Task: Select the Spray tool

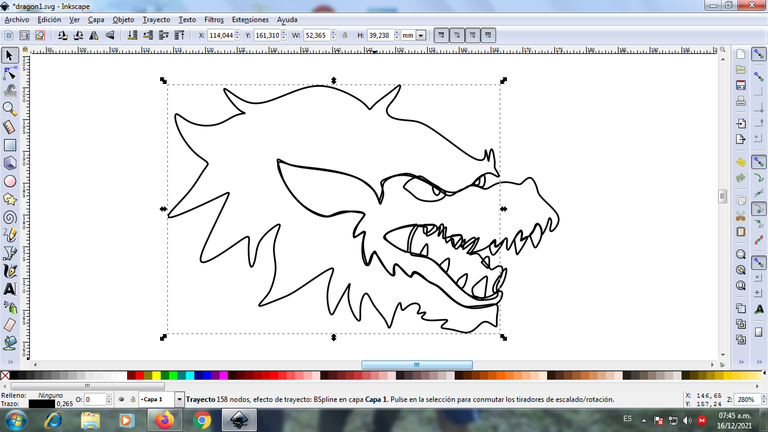Action: click(10, 307)
